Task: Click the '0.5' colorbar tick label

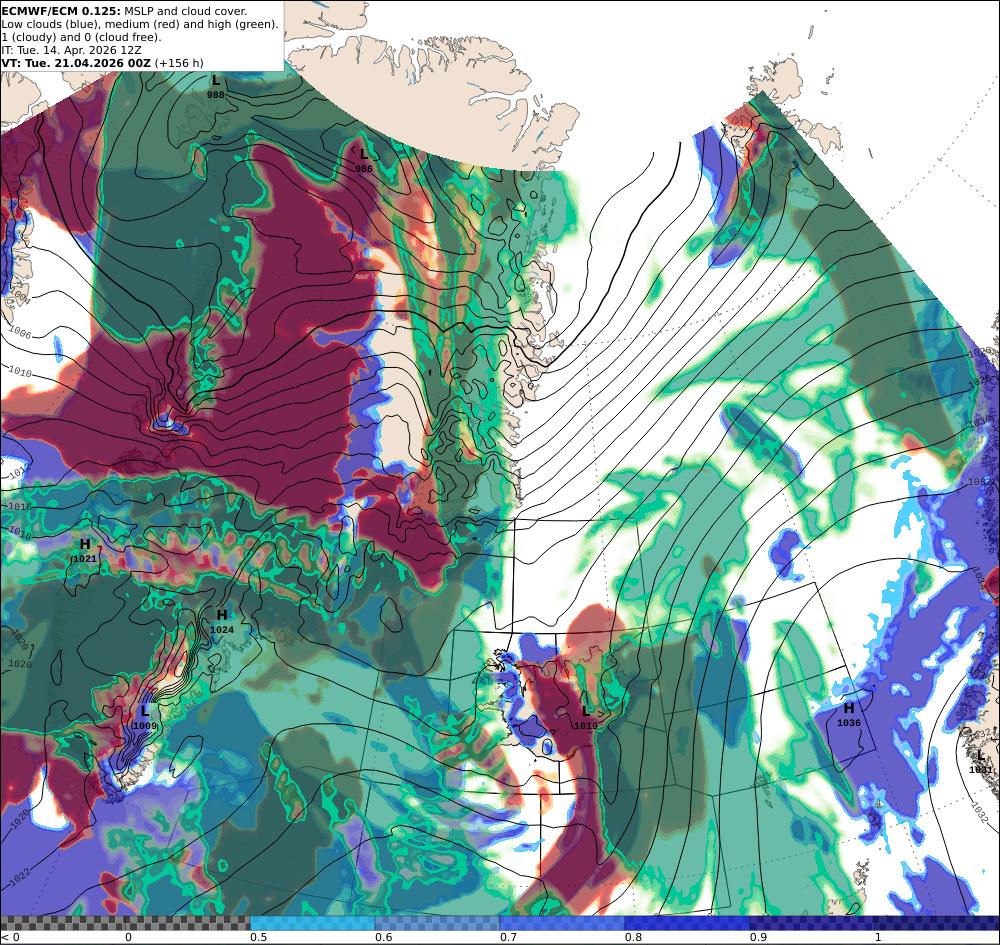Action: coord(258,937)
